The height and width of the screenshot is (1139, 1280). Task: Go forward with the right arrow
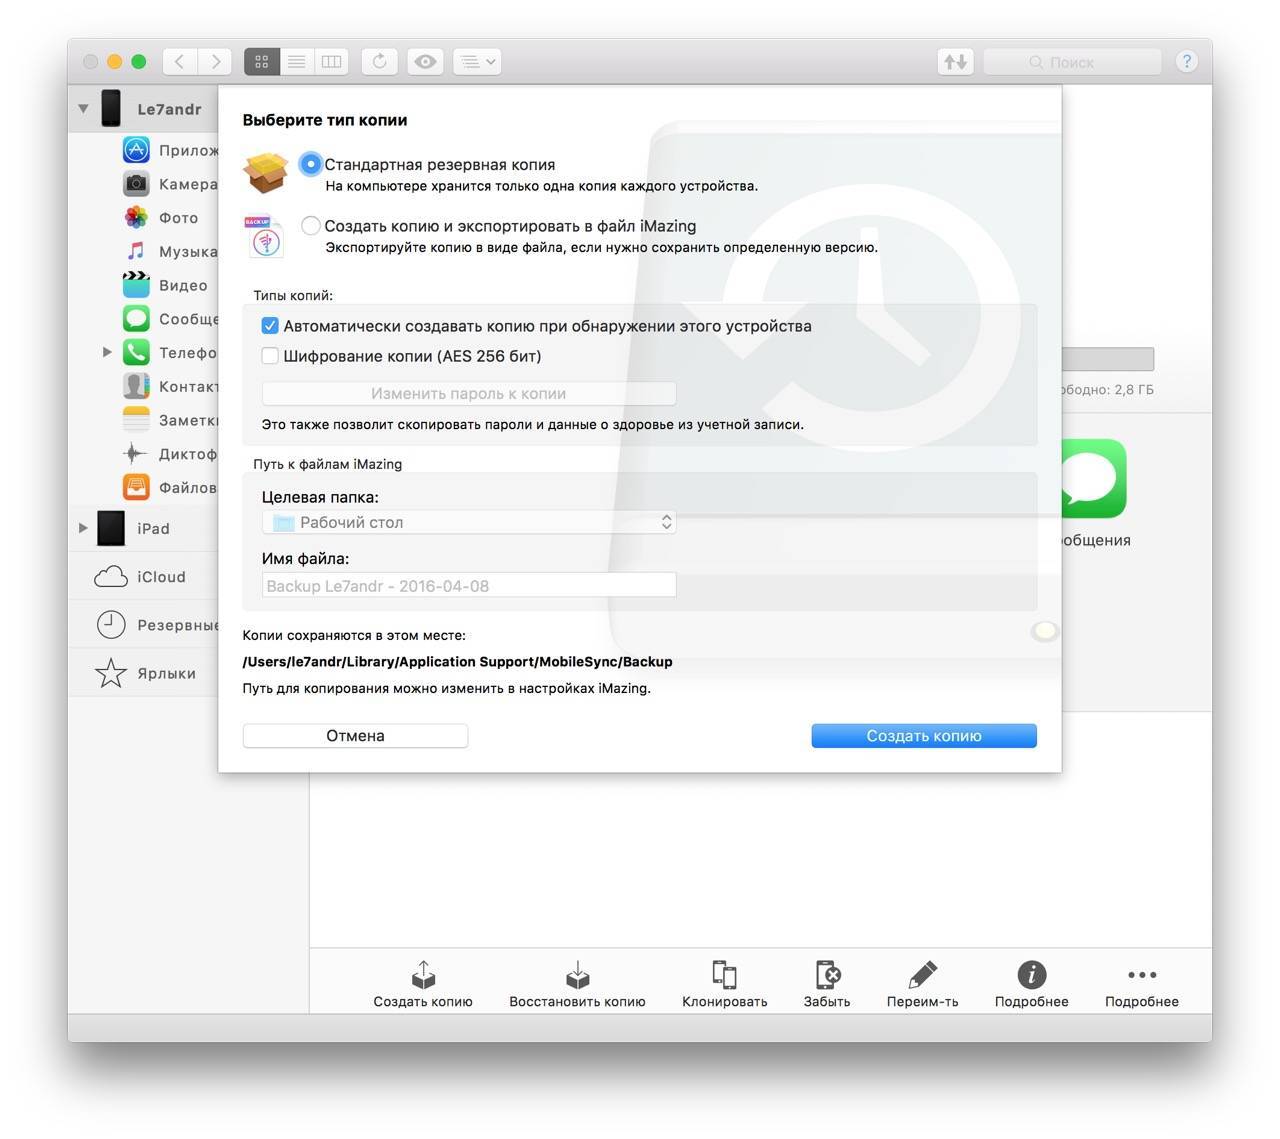[215, 61]
